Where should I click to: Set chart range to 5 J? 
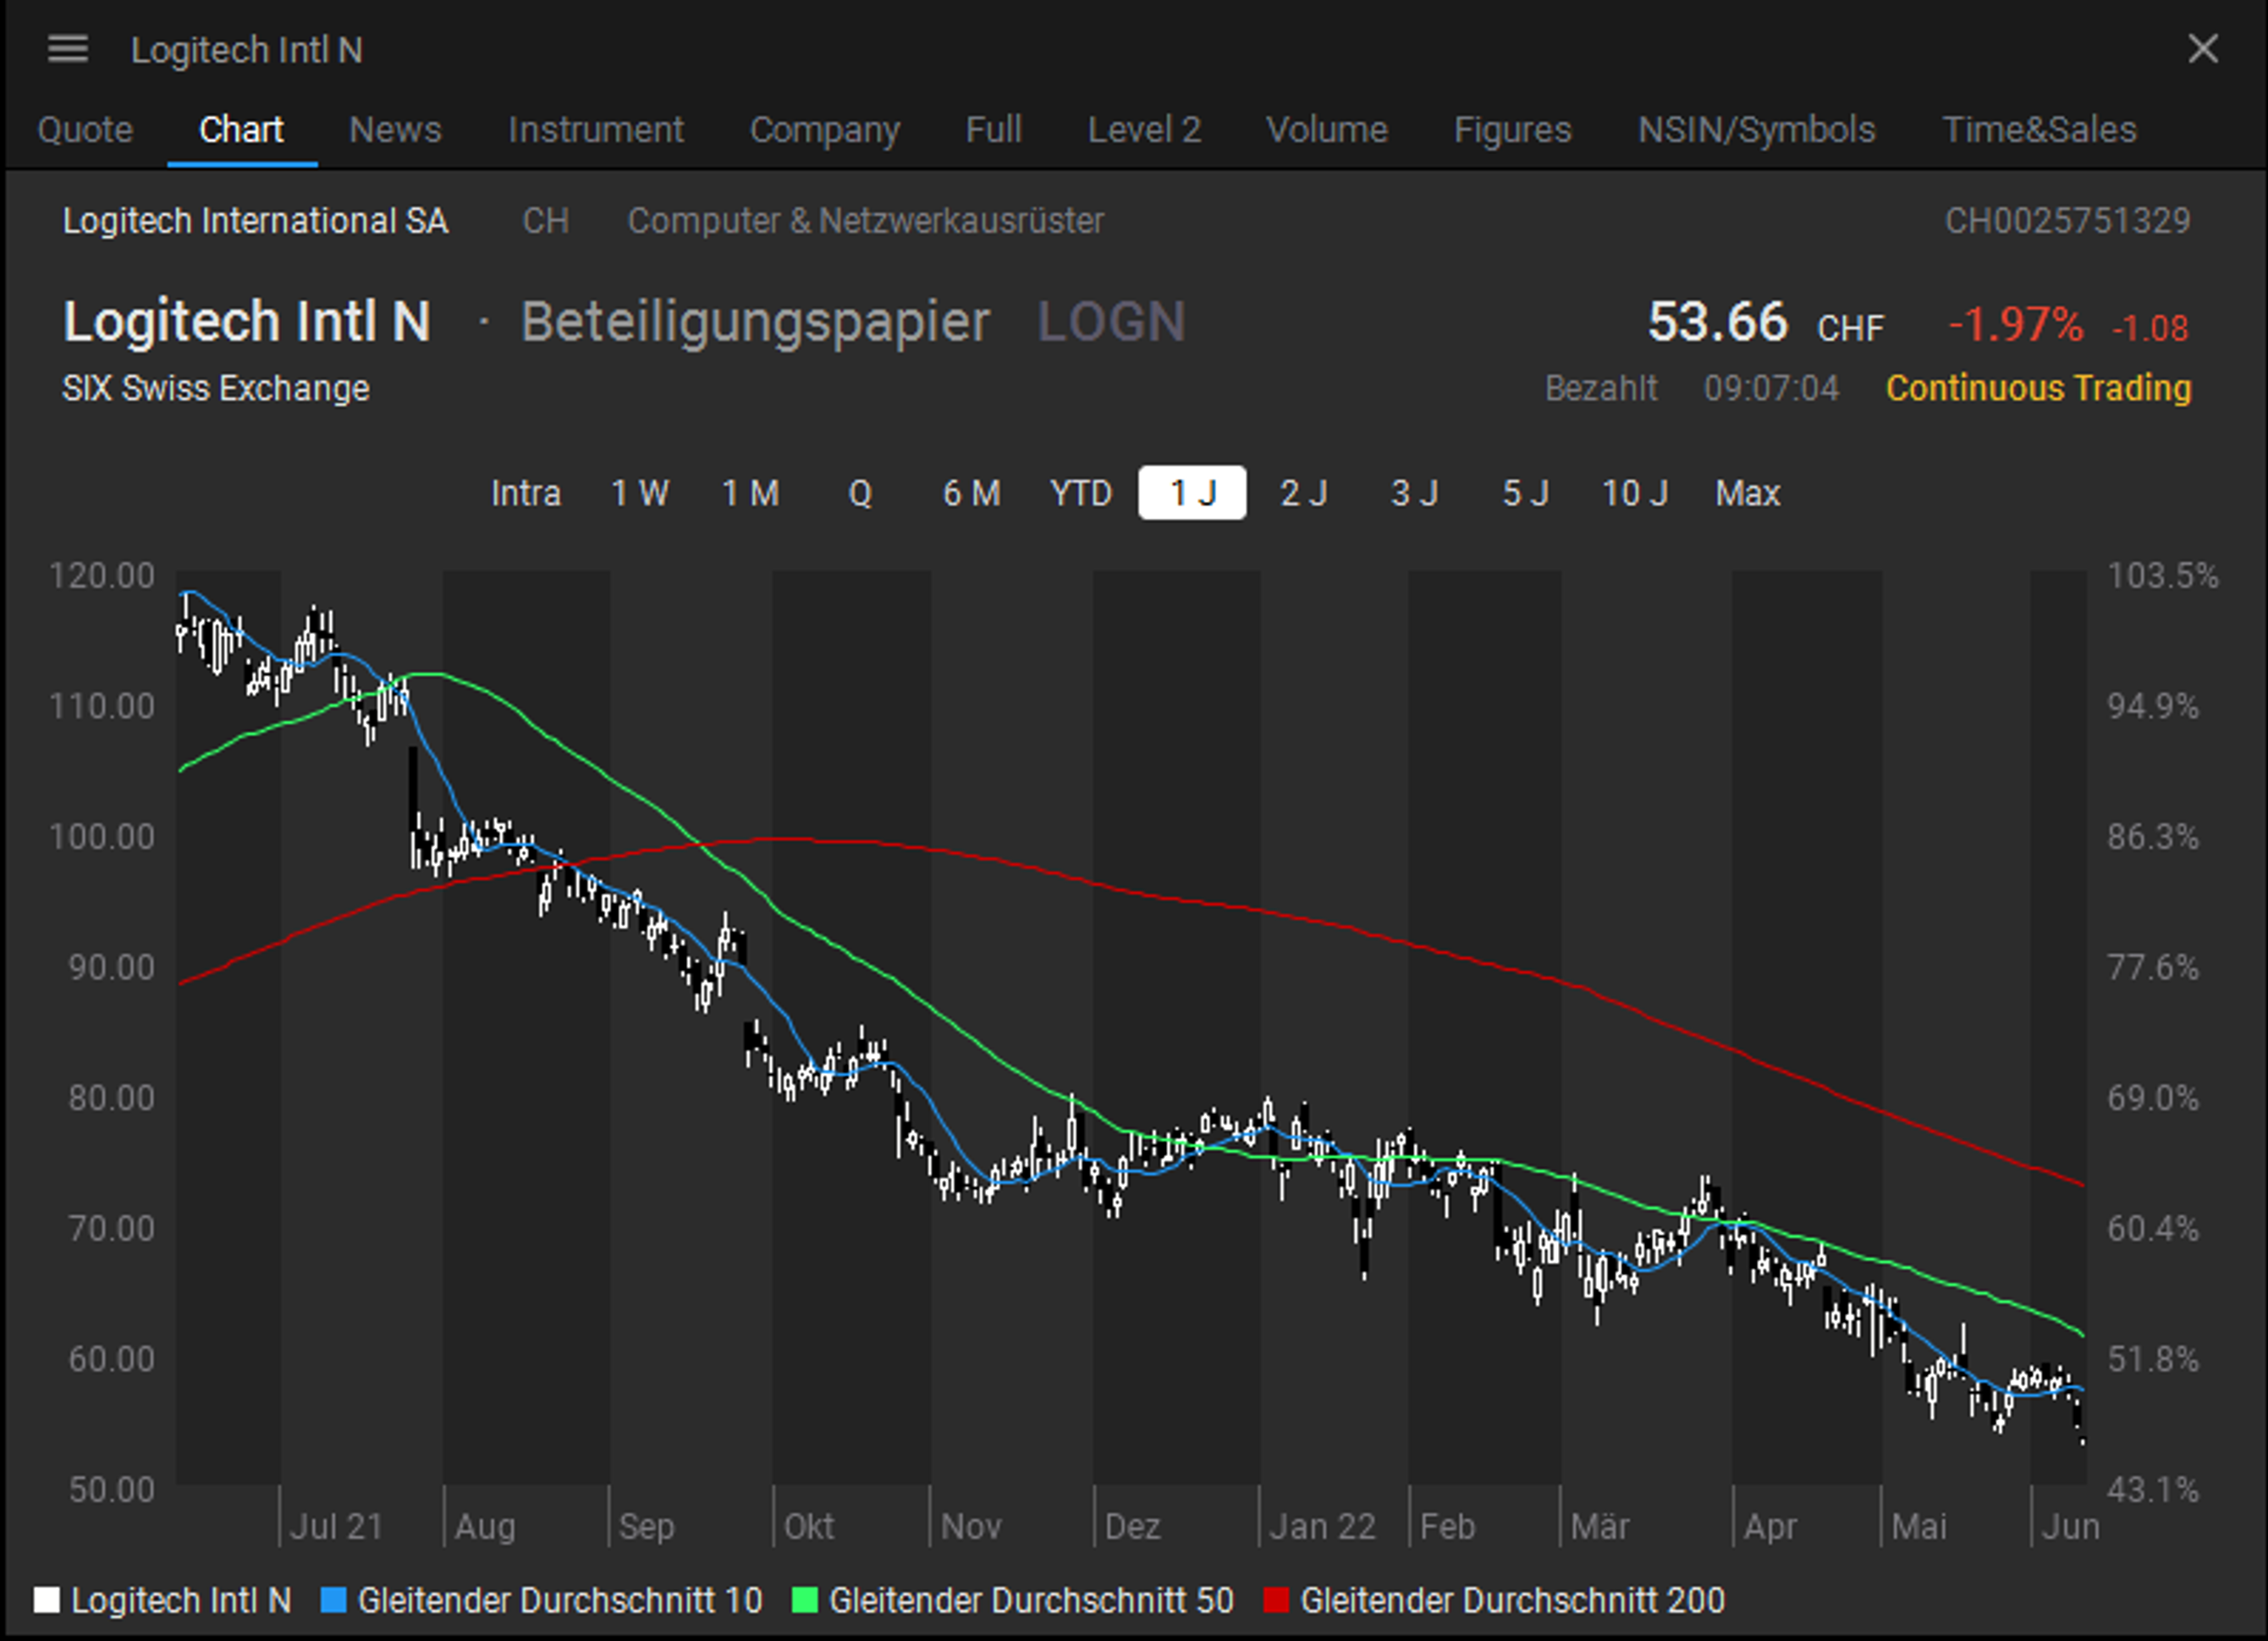(1525, 493)
